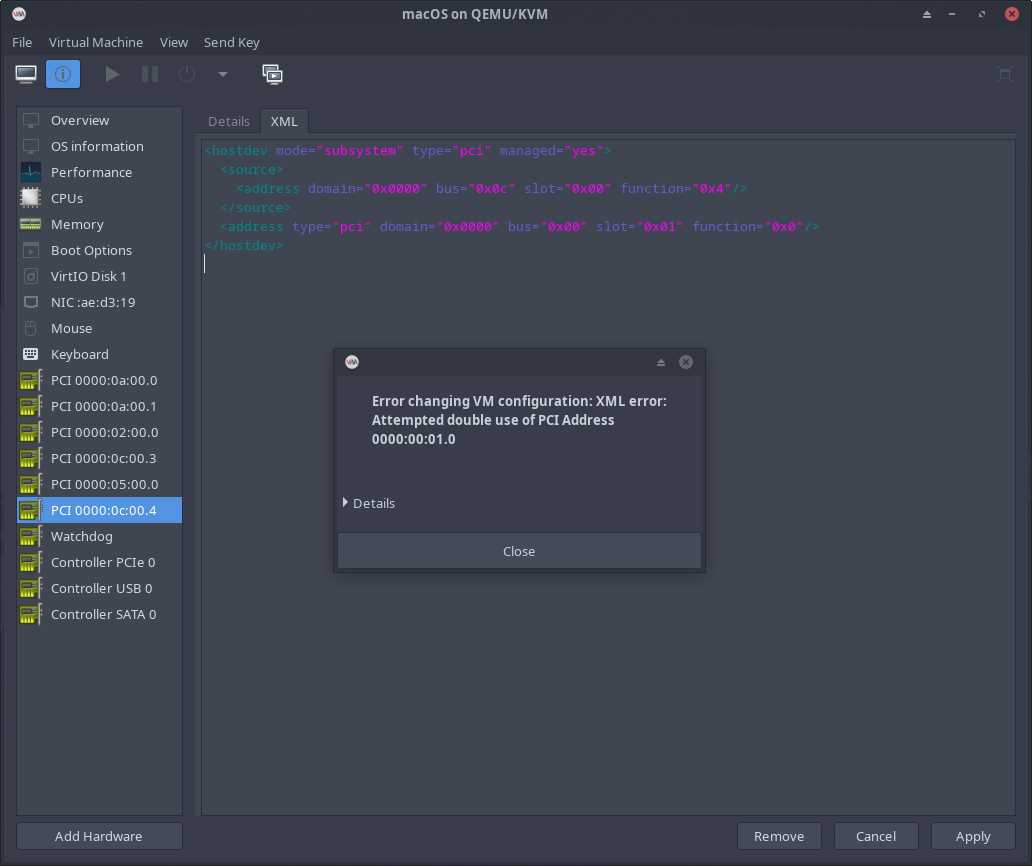Click the manage snapshots icon
Screen dimensions: 1032x866
click(272, 74)
